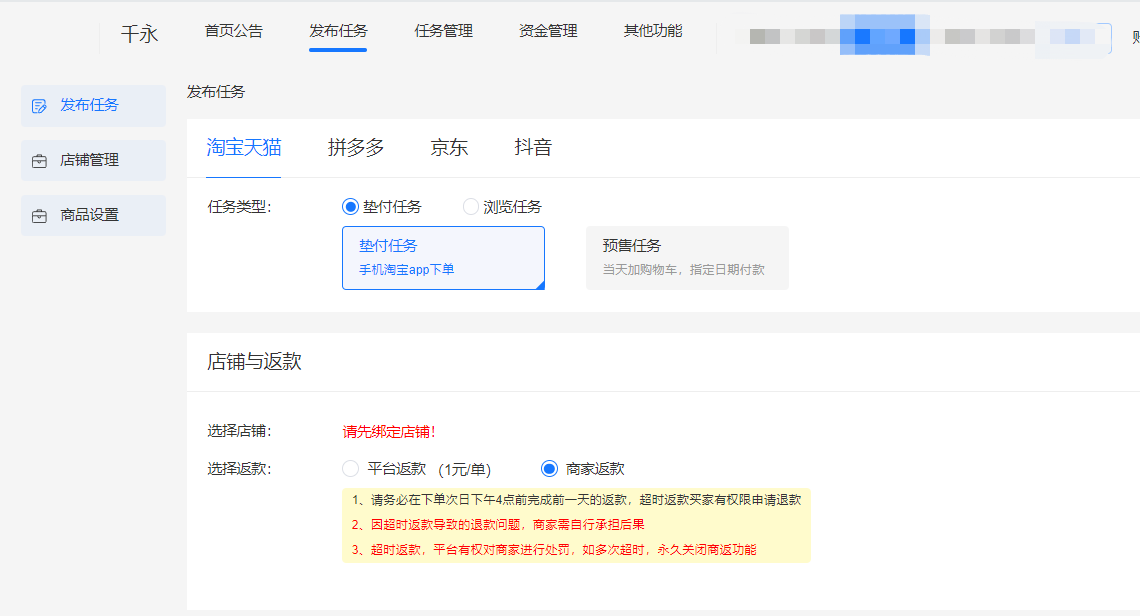Click notice line 1 about 下午4点前 refund
This screenshot has width=1140, height=616.
(577, 500)
